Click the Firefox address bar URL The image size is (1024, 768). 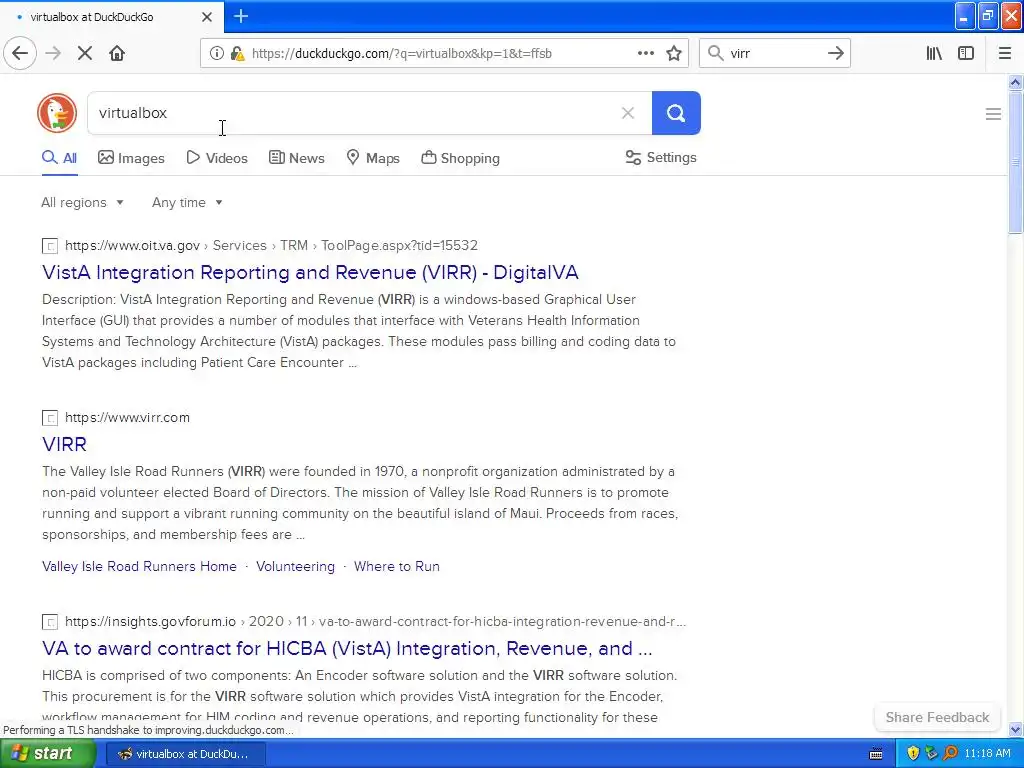coord(402,54)
